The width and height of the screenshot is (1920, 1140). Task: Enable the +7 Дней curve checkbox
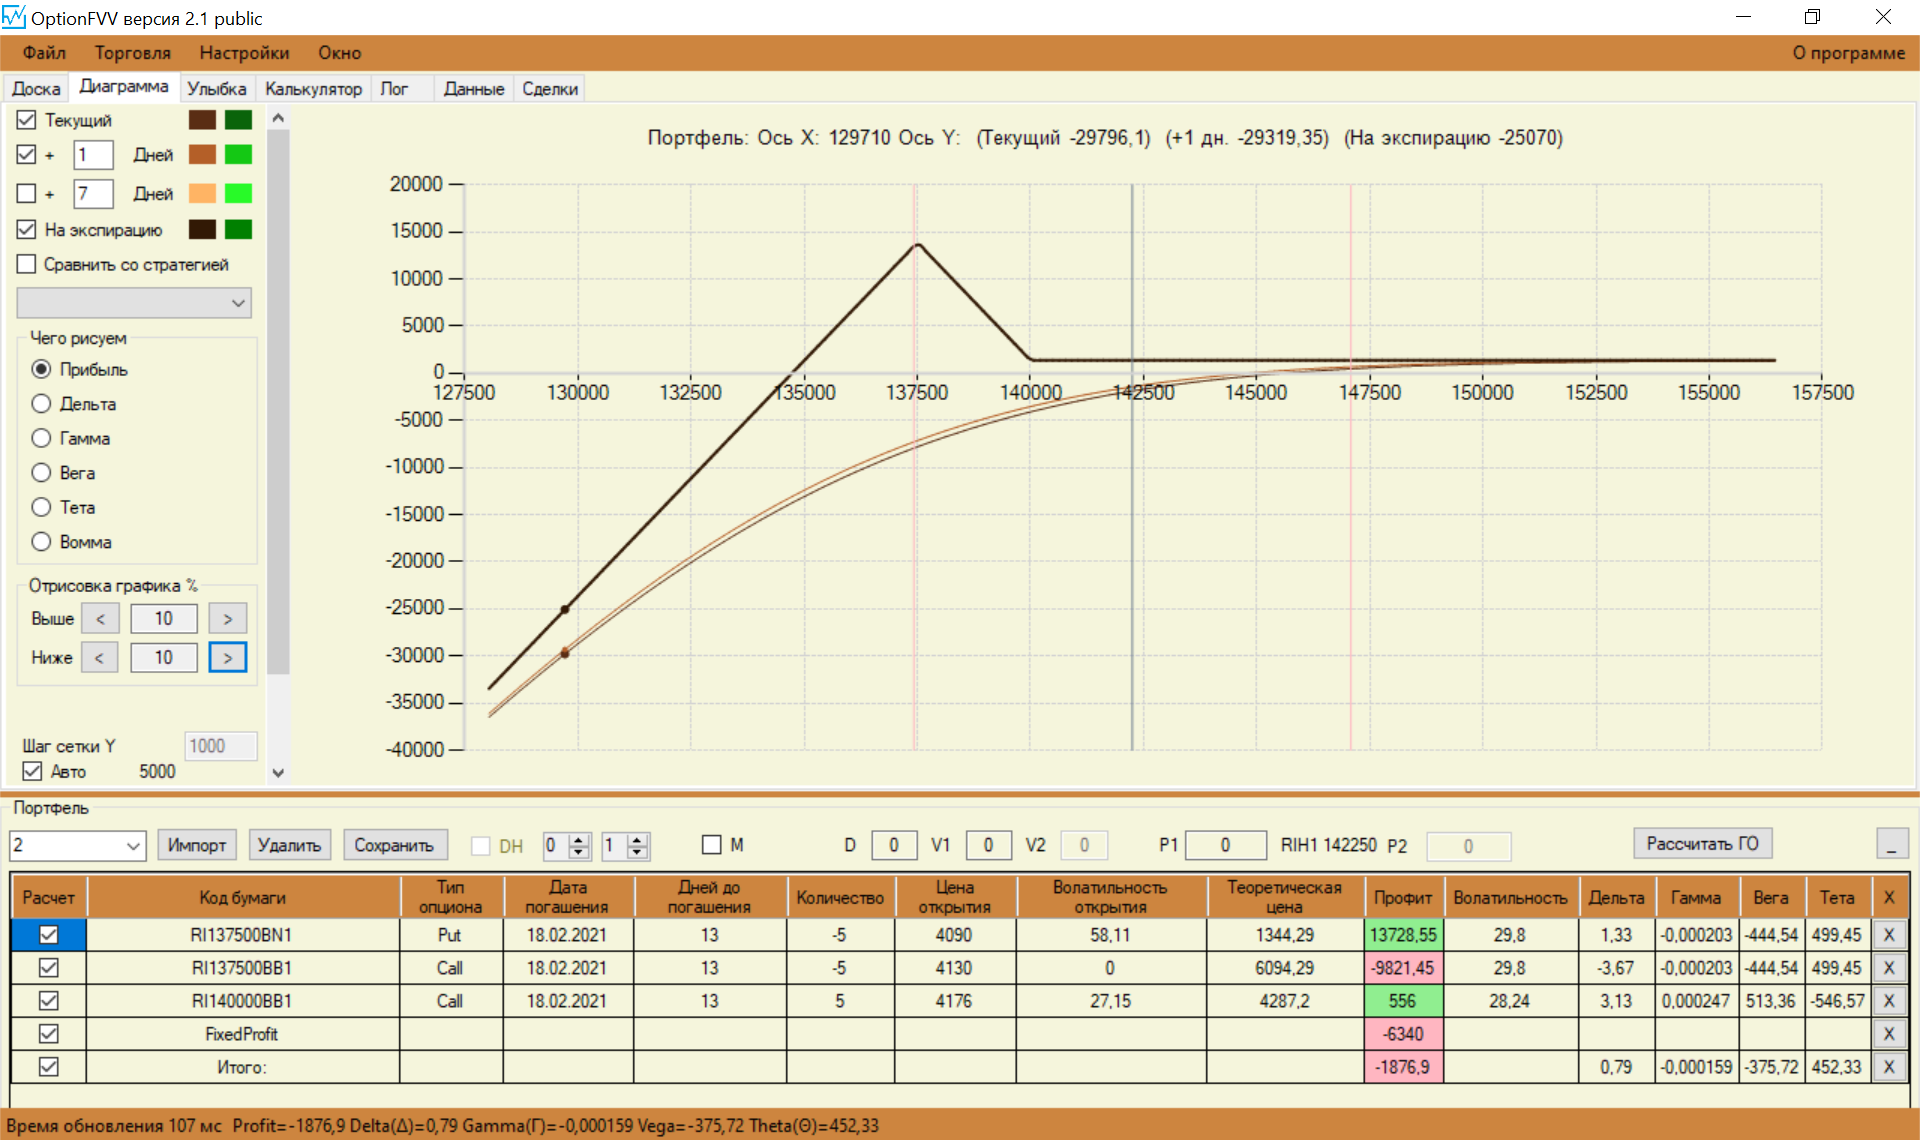[x=27, y=193]
